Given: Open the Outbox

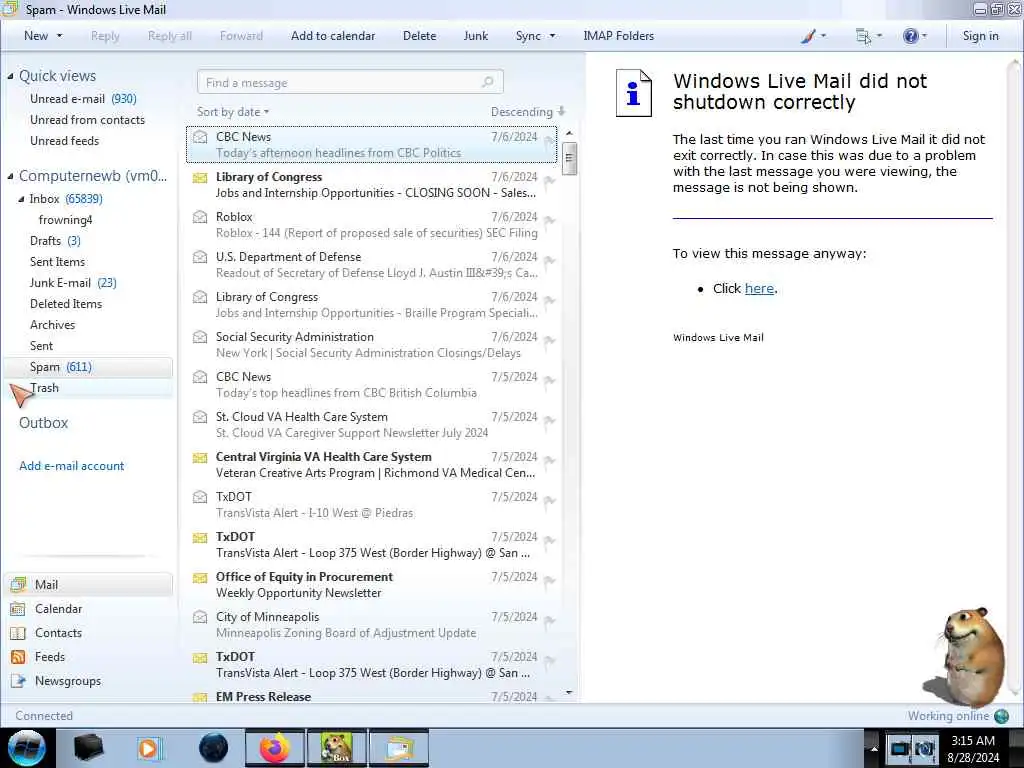Looking at the screenshot, I should click(44, 423).
